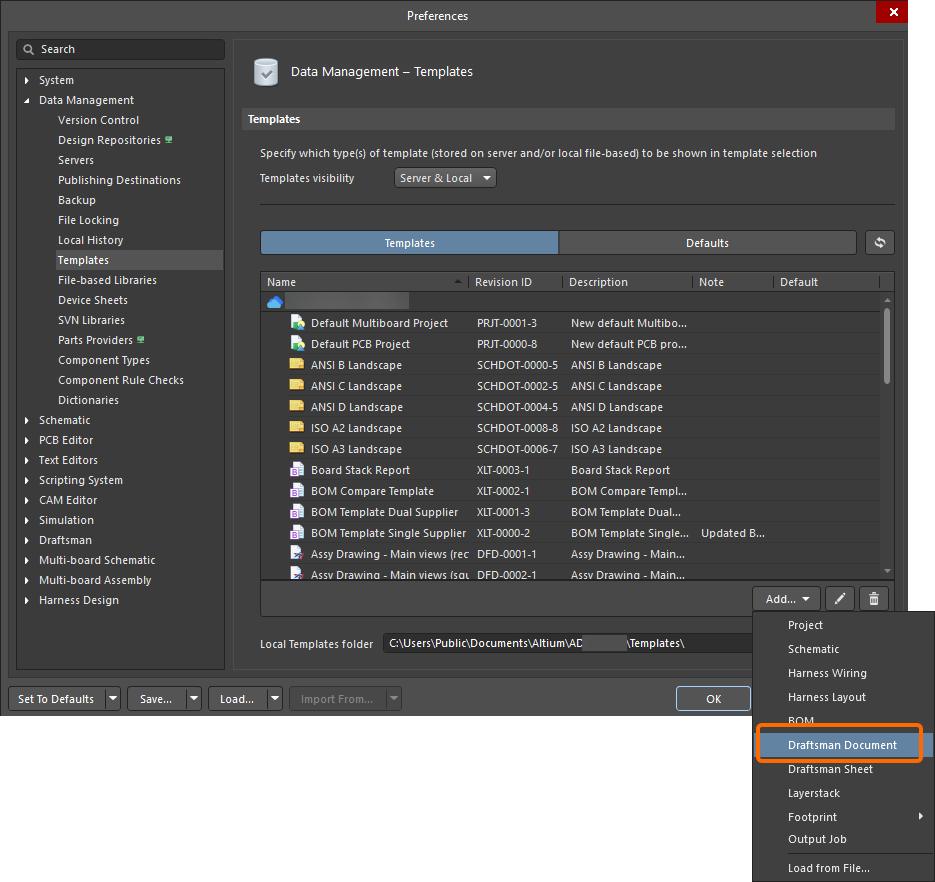Select Draftsman Document from Add menu
Viewport: 935px width, 882px height.
(x=842, y=745)
